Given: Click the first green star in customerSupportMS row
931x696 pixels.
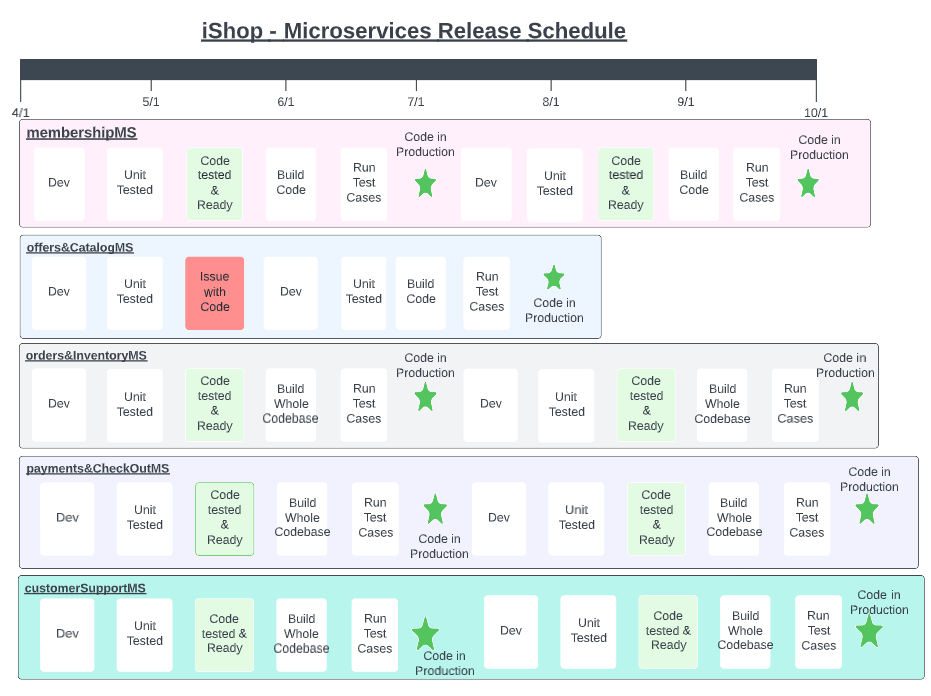Looking at the screenshot, I should 426,634.
